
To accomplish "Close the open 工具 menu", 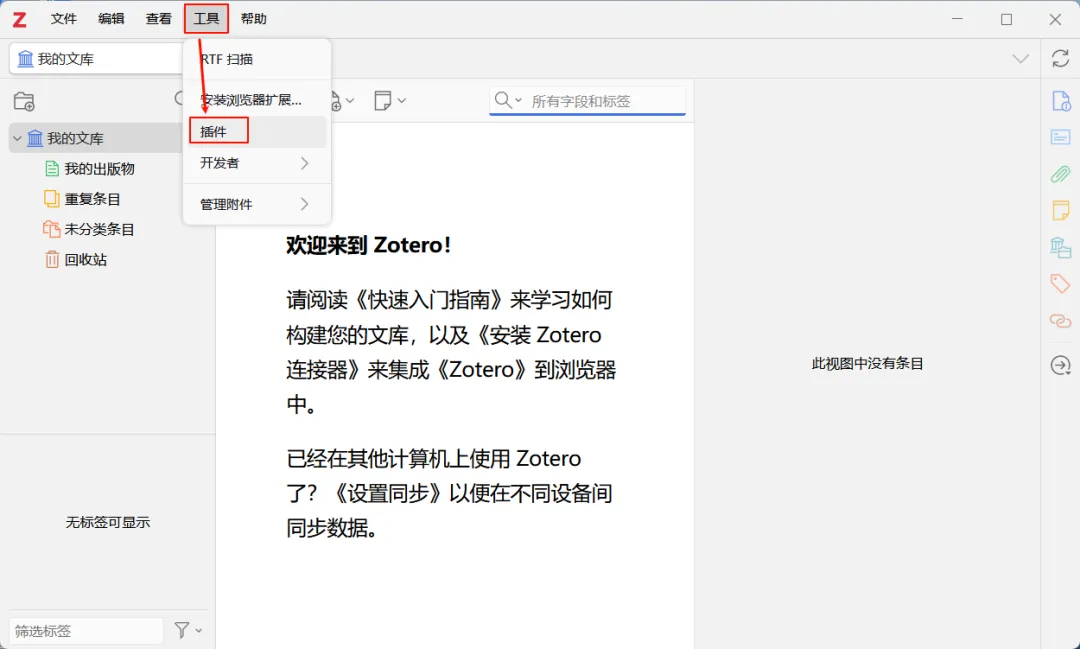I will [x=206, y=19].
